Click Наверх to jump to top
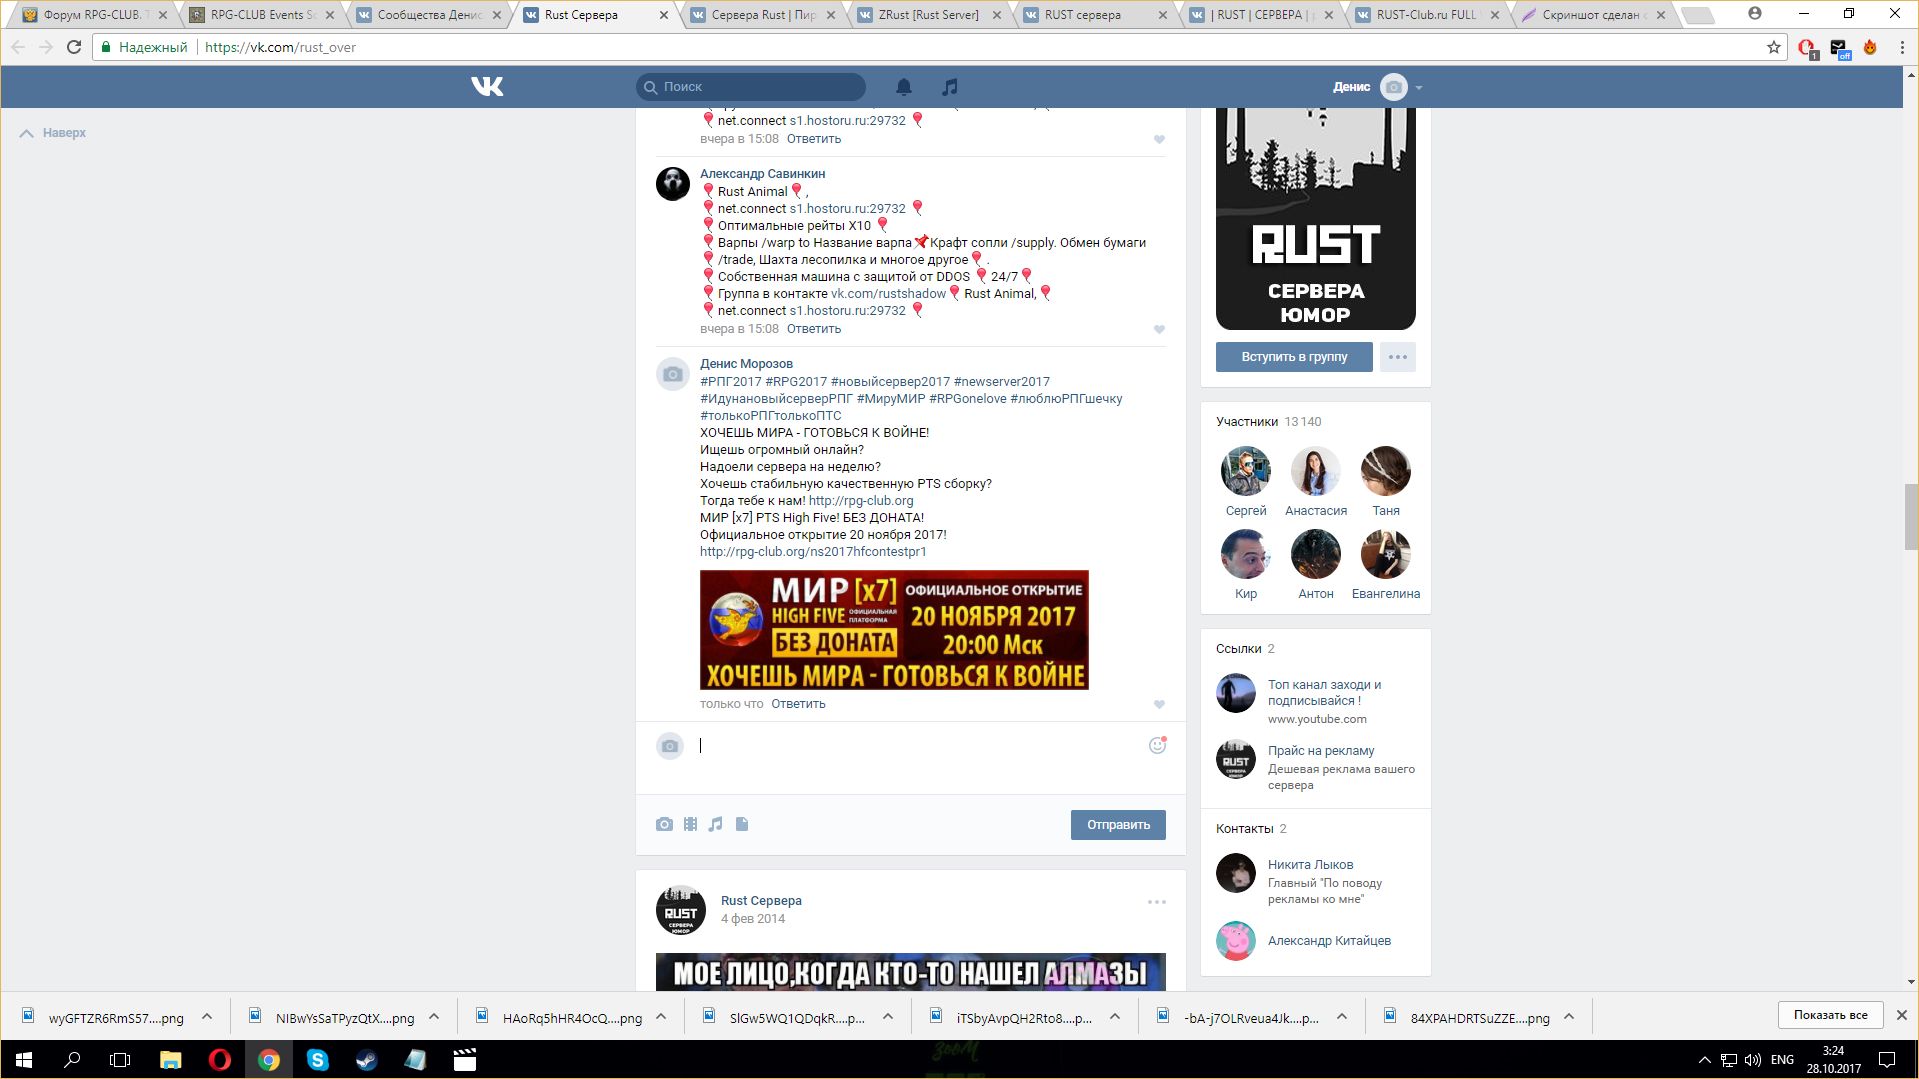This screenshot has width=1919, height=1079. coord(53,133)
